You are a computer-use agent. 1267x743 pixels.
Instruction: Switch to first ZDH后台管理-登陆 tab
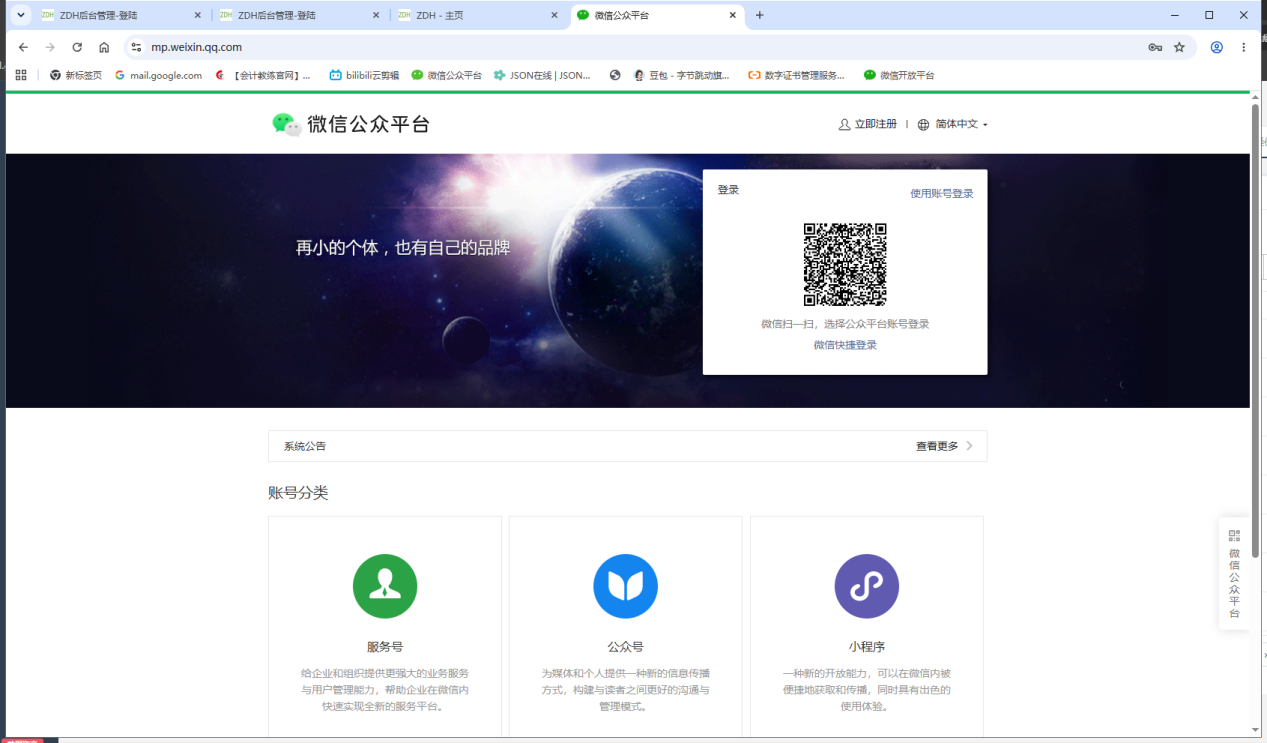point(120,15)
